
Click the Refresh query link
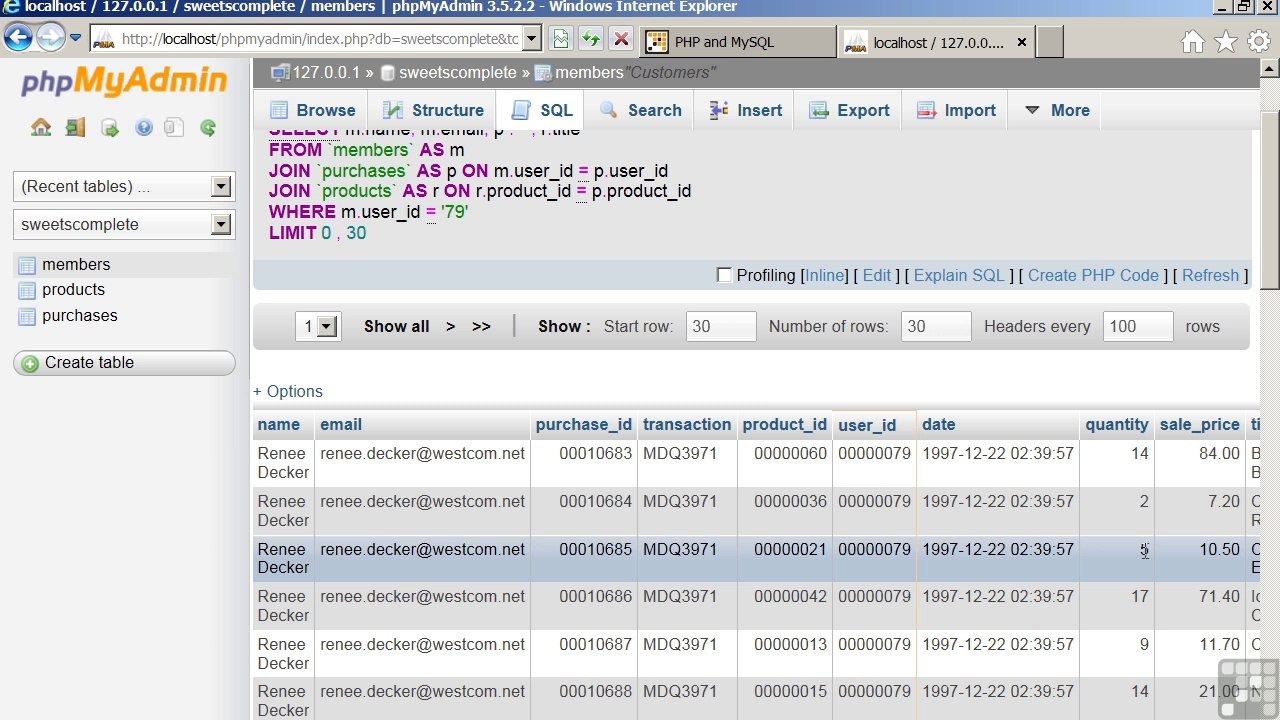(1210, 275)
